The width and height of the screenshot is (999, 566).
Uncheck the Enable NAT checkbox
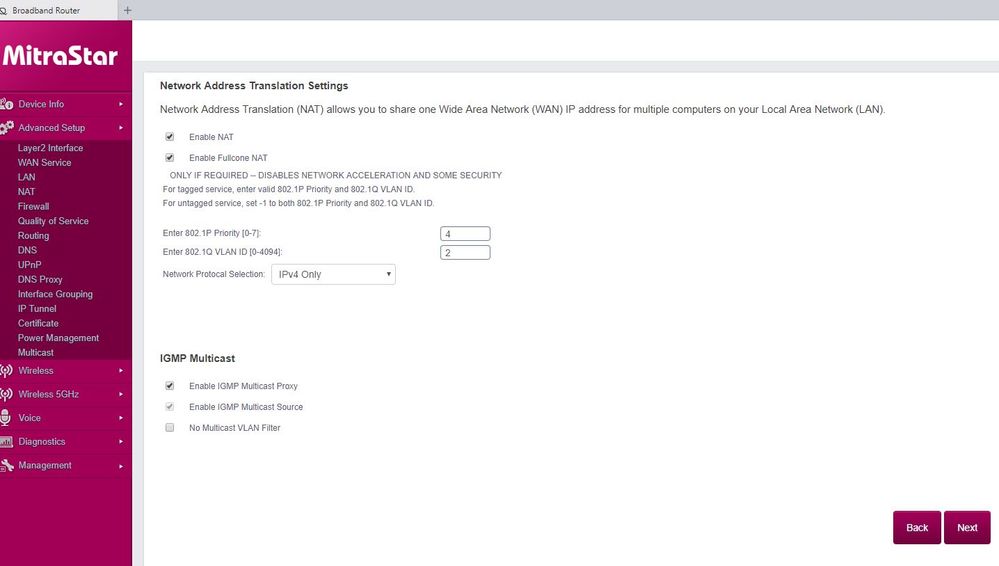170,137
